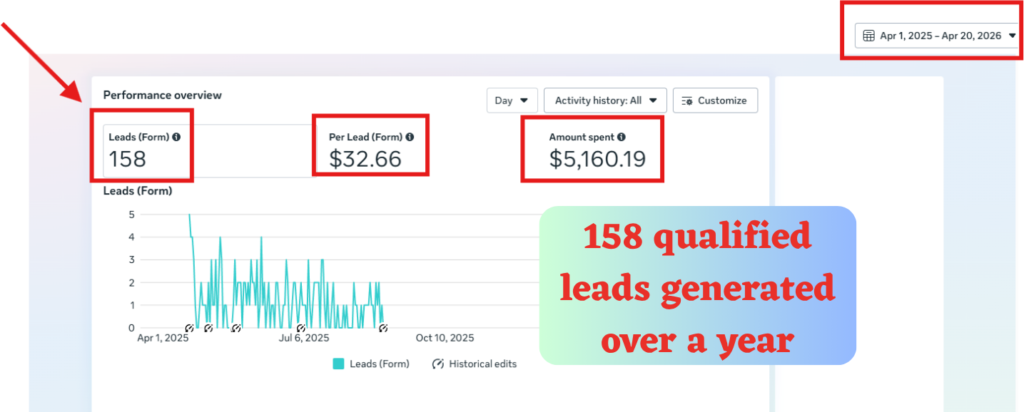This screenshot has width=1024, height=412.
Task: Click the Performance overview heading
Action: (163, 95)
